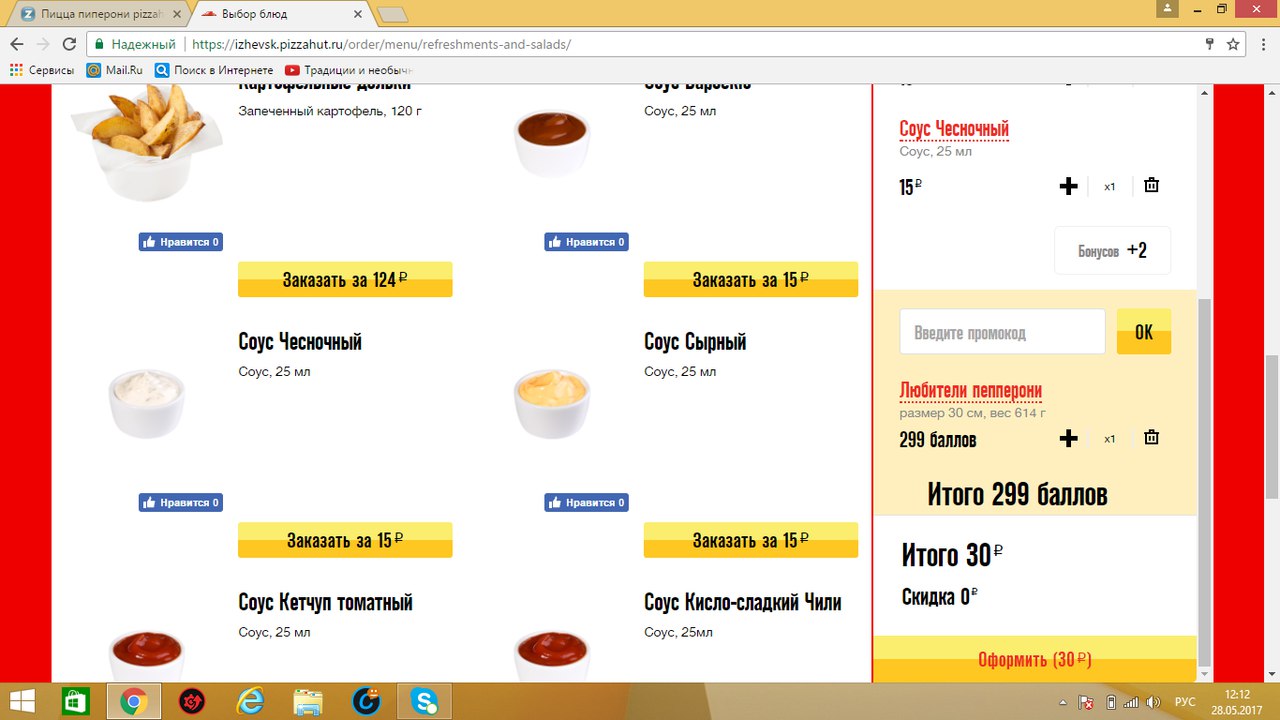This screenshot has height=720, width=1280.
Task: Order Соус Чесночный for 15 rubles
Action: [x=345, y=540]
